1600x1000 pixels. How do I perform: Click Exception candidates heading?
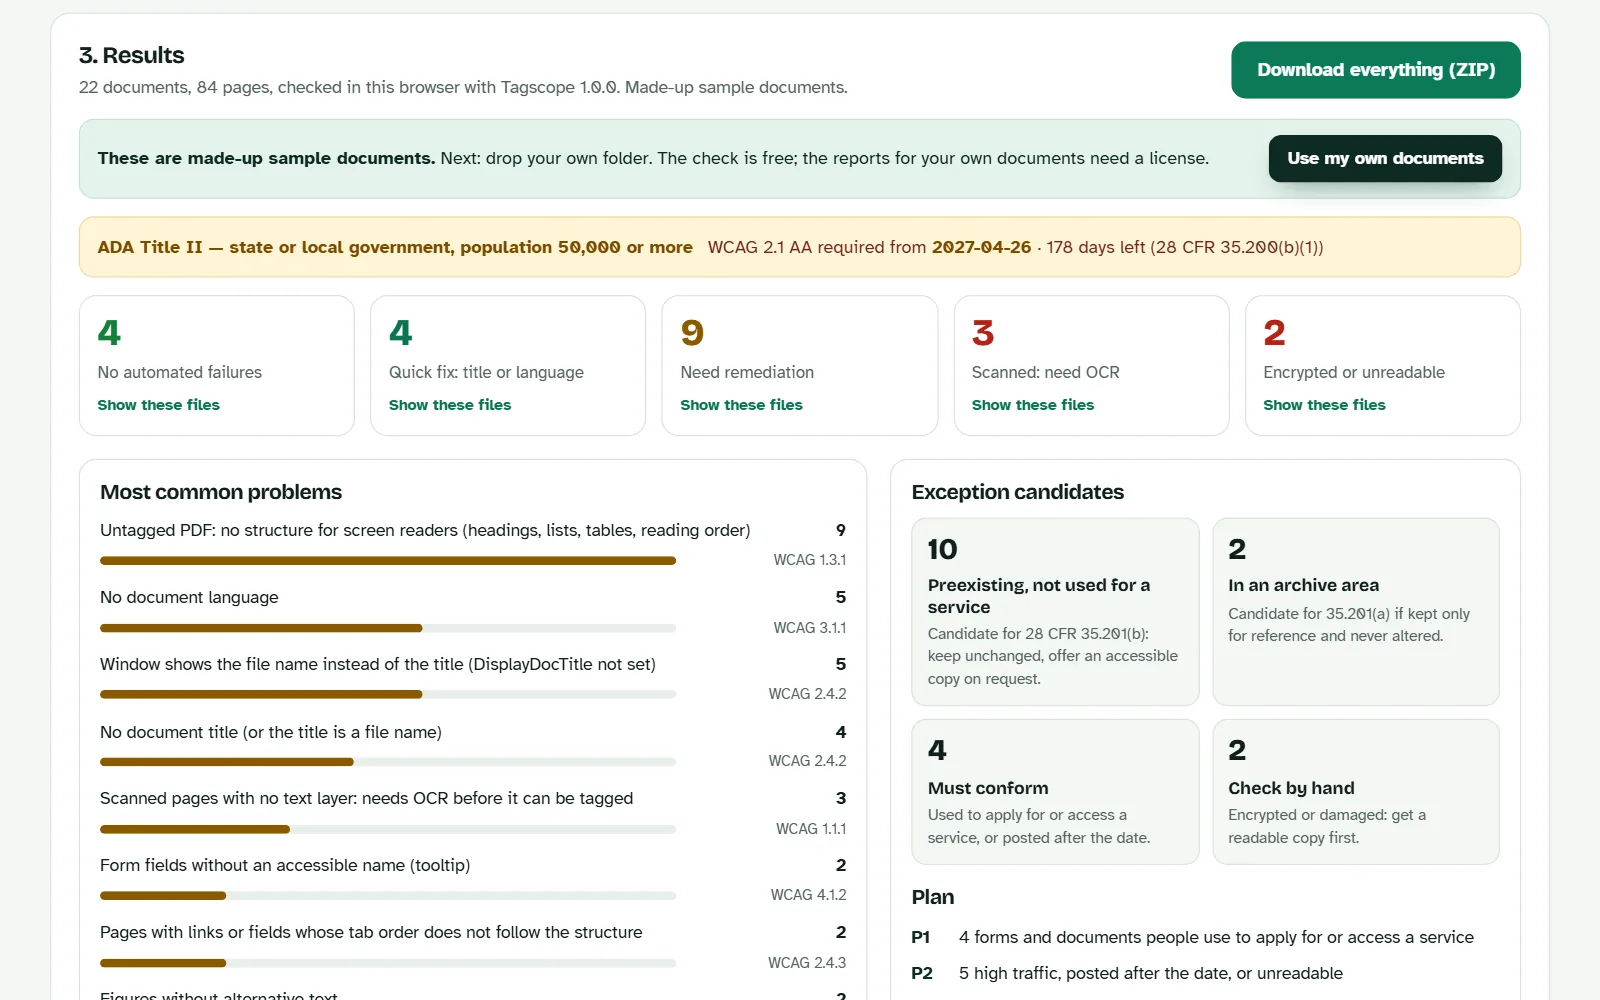pyautogui.click(x=1018, y=492)
